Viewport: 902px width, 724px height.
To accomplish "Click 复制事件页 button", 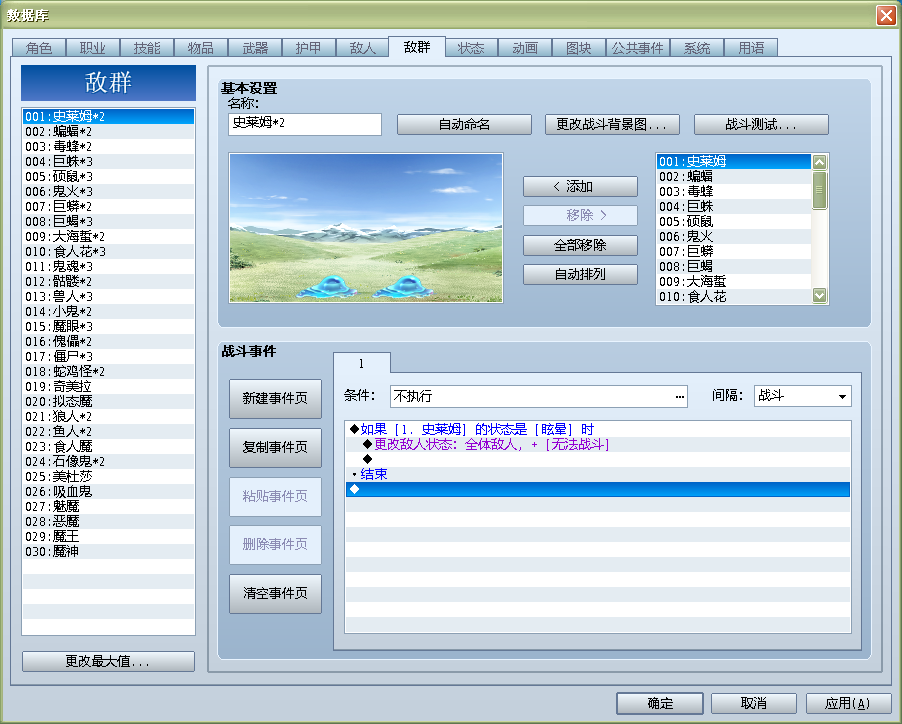I will point(275,447).
